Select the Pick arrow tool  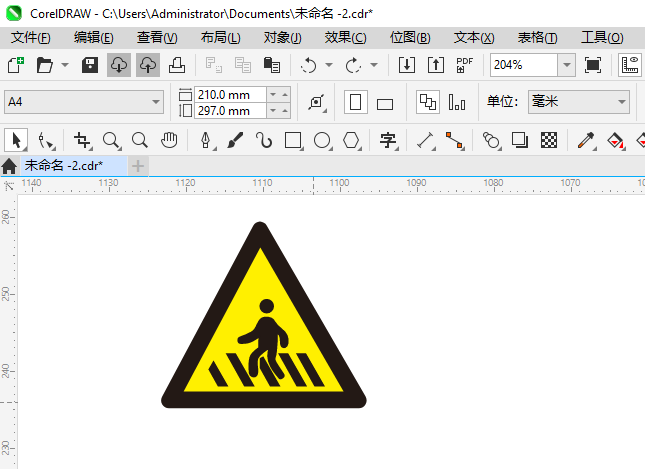point(16,140)
